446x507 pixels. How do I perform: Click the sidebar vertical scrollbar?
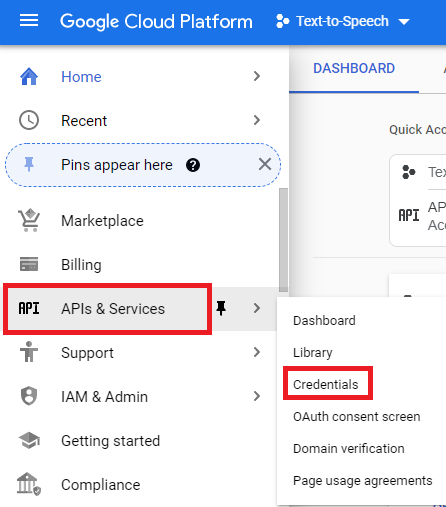coord(283,240)
